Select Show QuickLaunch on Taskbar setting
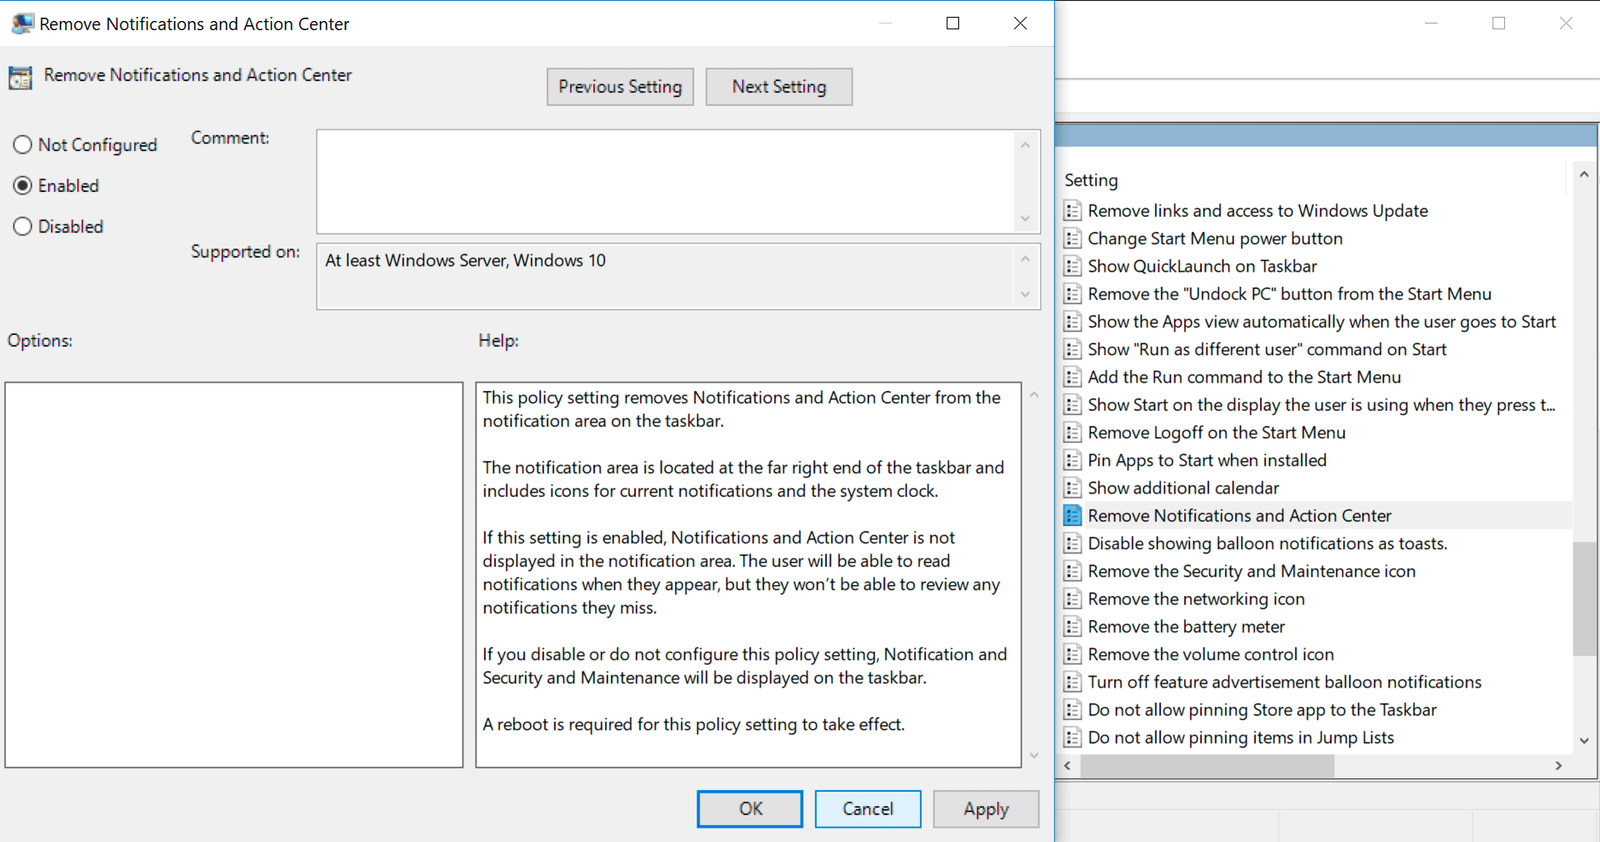 click(1202, 266)
